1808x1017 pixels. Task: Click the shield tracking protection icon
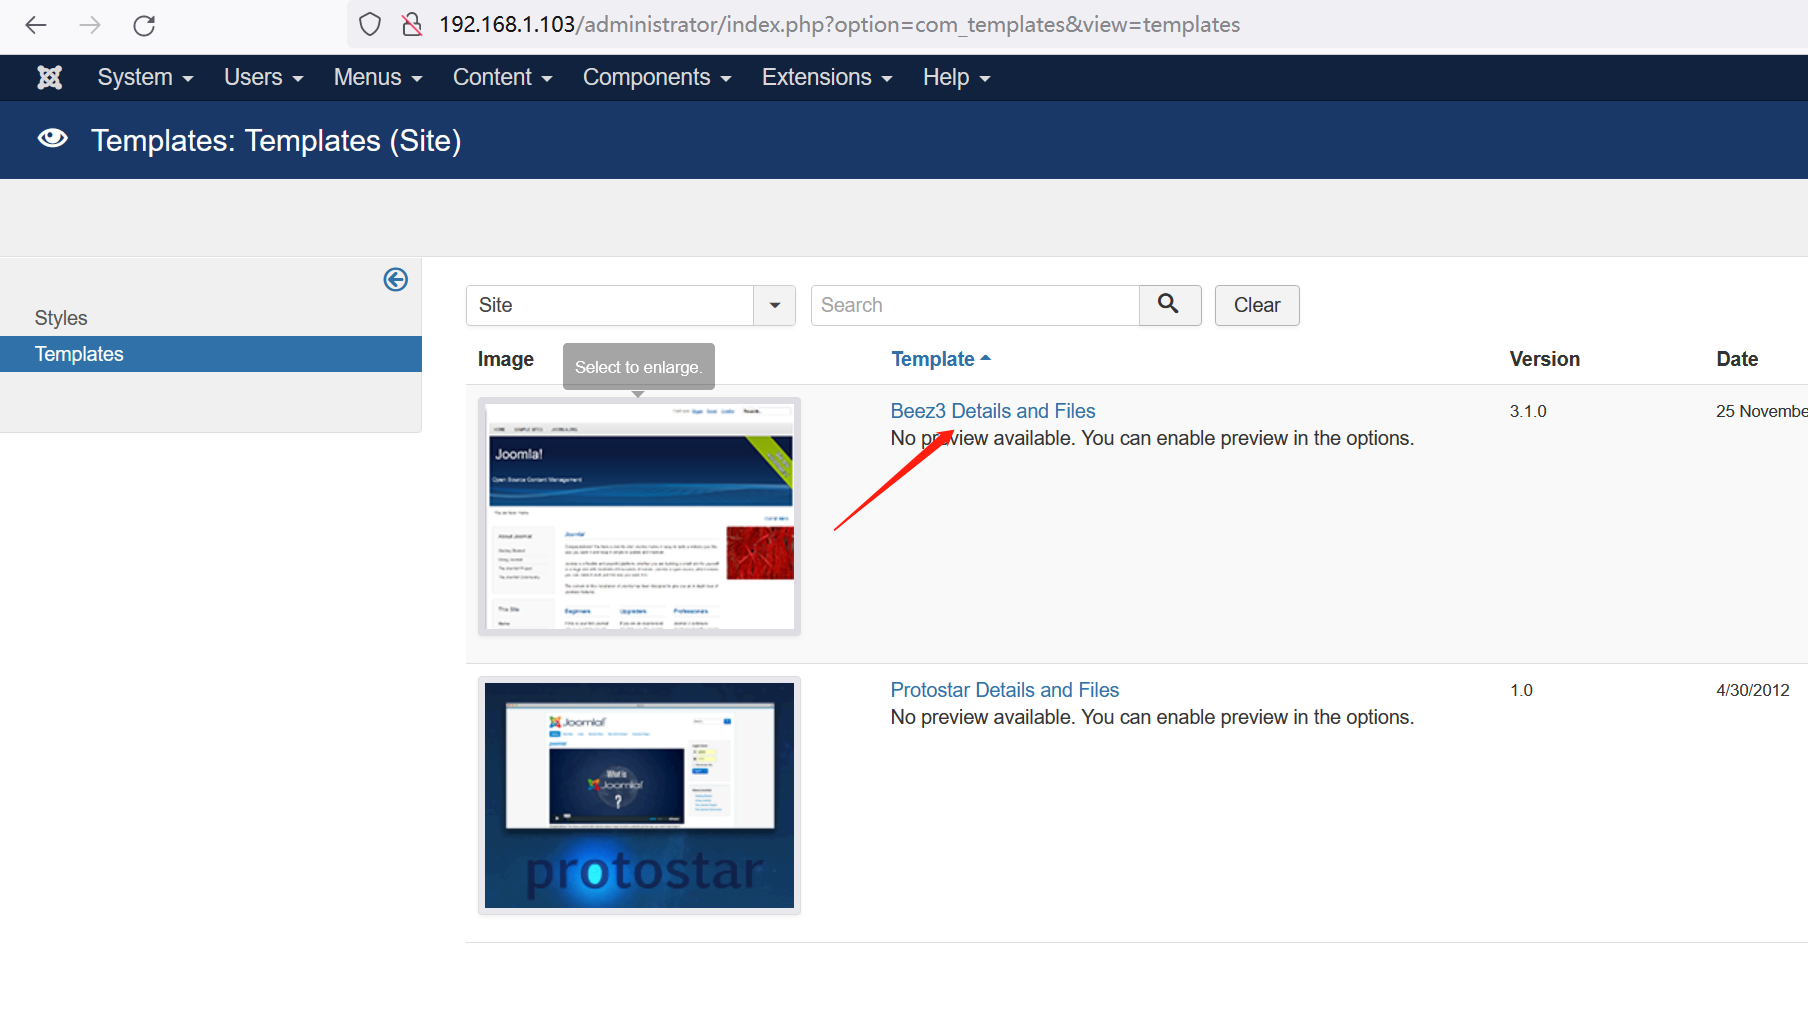coord(370,25)
